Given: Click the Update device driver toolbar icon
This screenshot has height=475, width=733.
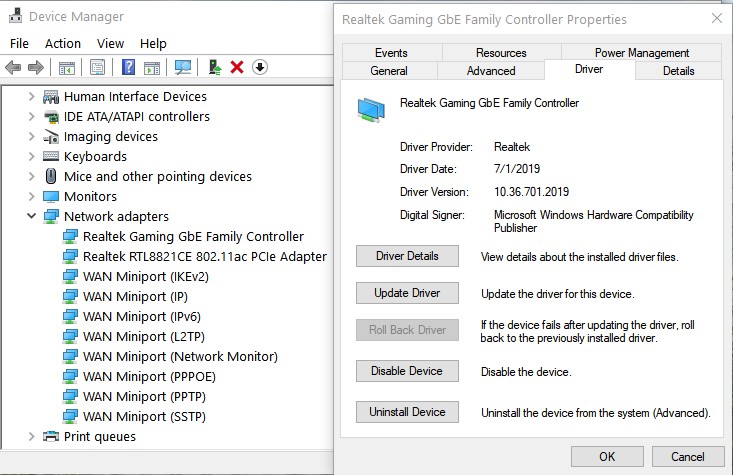Looking at the screenshot, I should (214, 67).
